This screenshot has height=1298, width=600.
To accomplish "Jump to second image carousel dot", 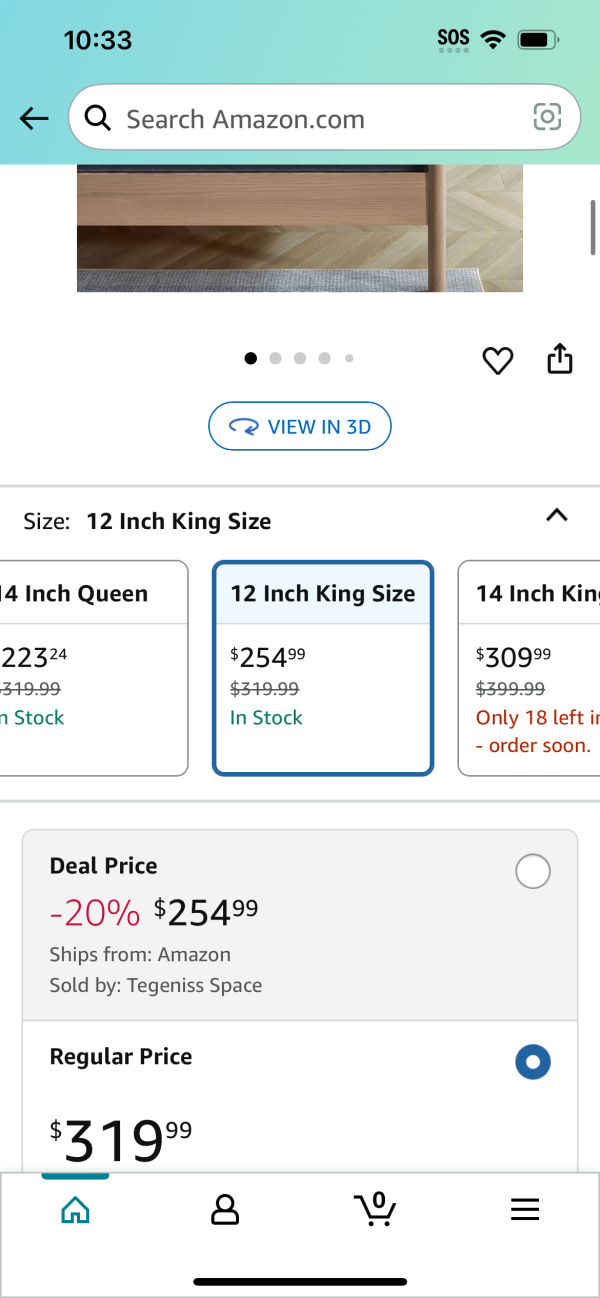I will pyautogui.click(x=275, y=358).
